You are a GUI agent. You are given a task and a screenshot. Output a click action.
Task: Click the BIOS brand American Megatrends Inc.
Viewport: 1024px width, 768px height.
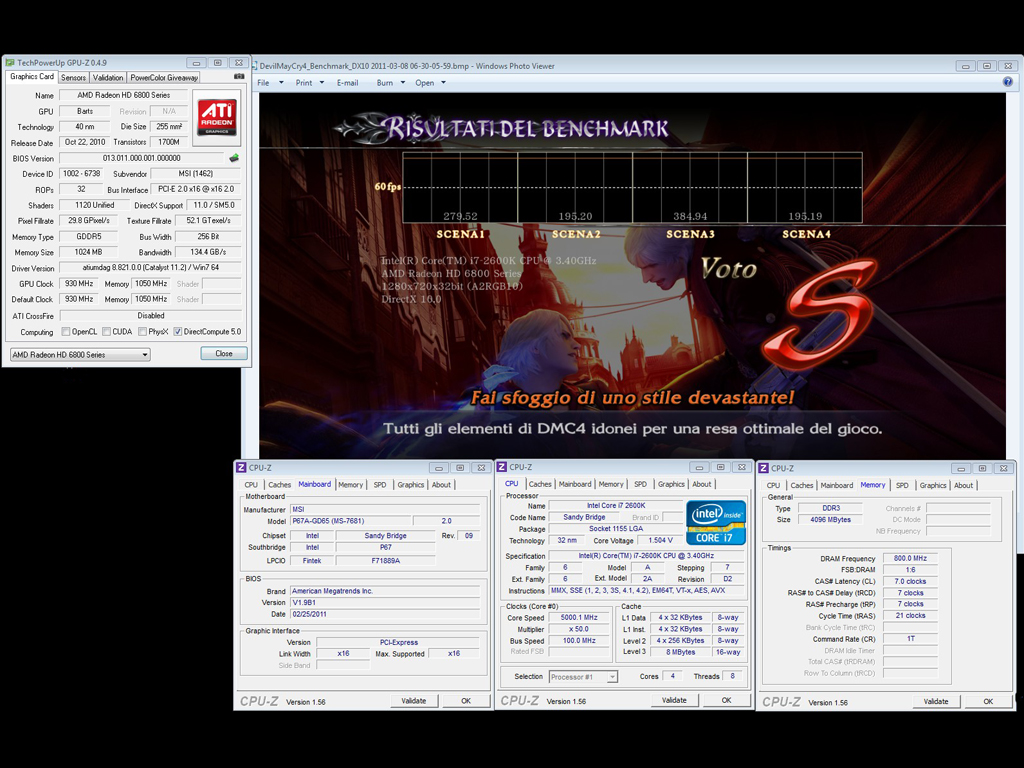[x=385, y=591]
